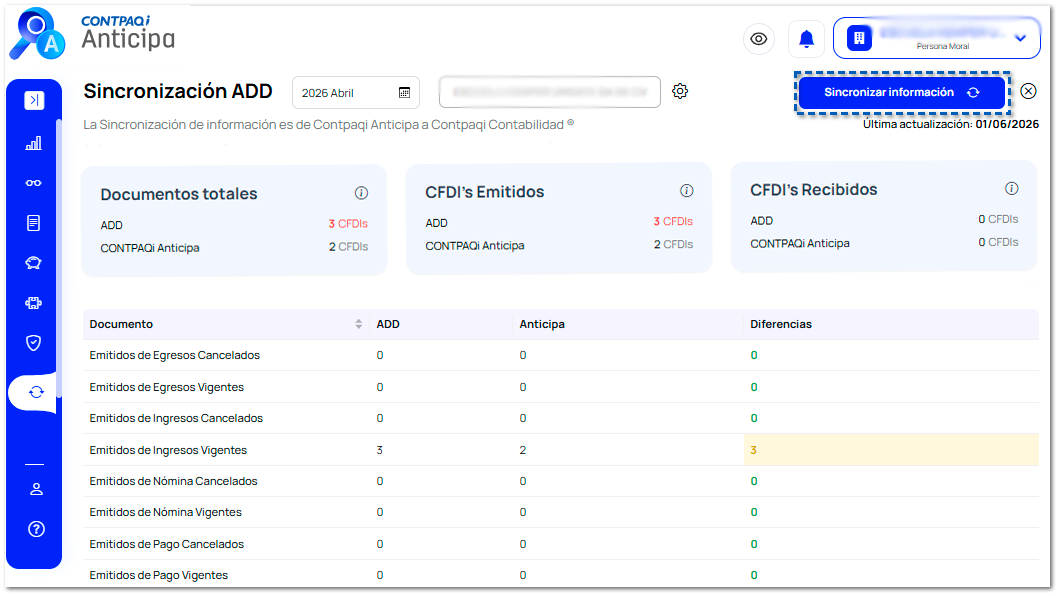1059x596 pixels.
Task: Open notifications with the bell icon
Action: [x=806, y=39]
